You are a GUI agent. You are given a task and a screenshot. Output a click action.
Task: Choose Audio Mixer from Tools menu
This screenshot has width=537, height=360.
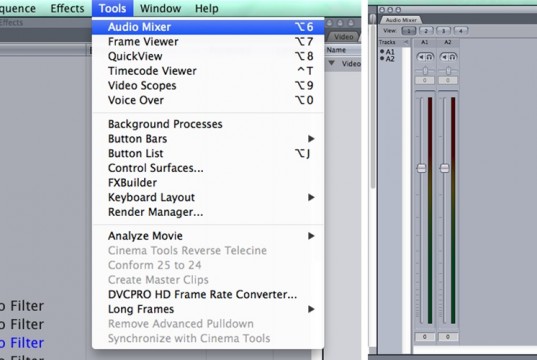208,27
